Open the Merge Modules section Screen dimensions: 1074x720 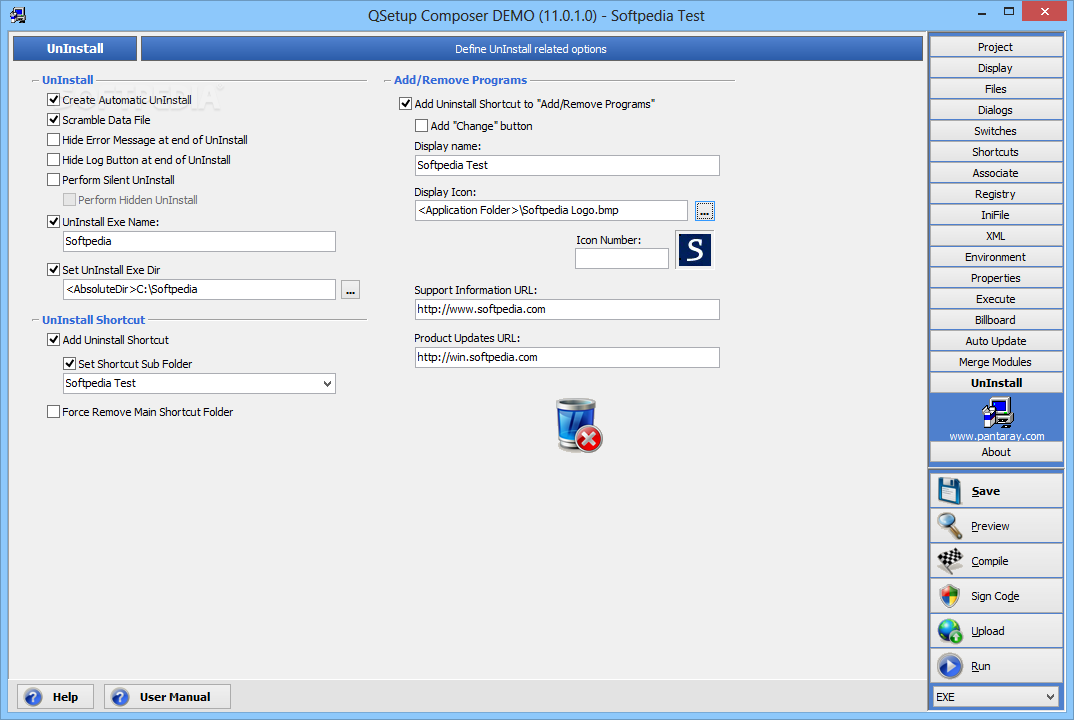coord(996,362)
